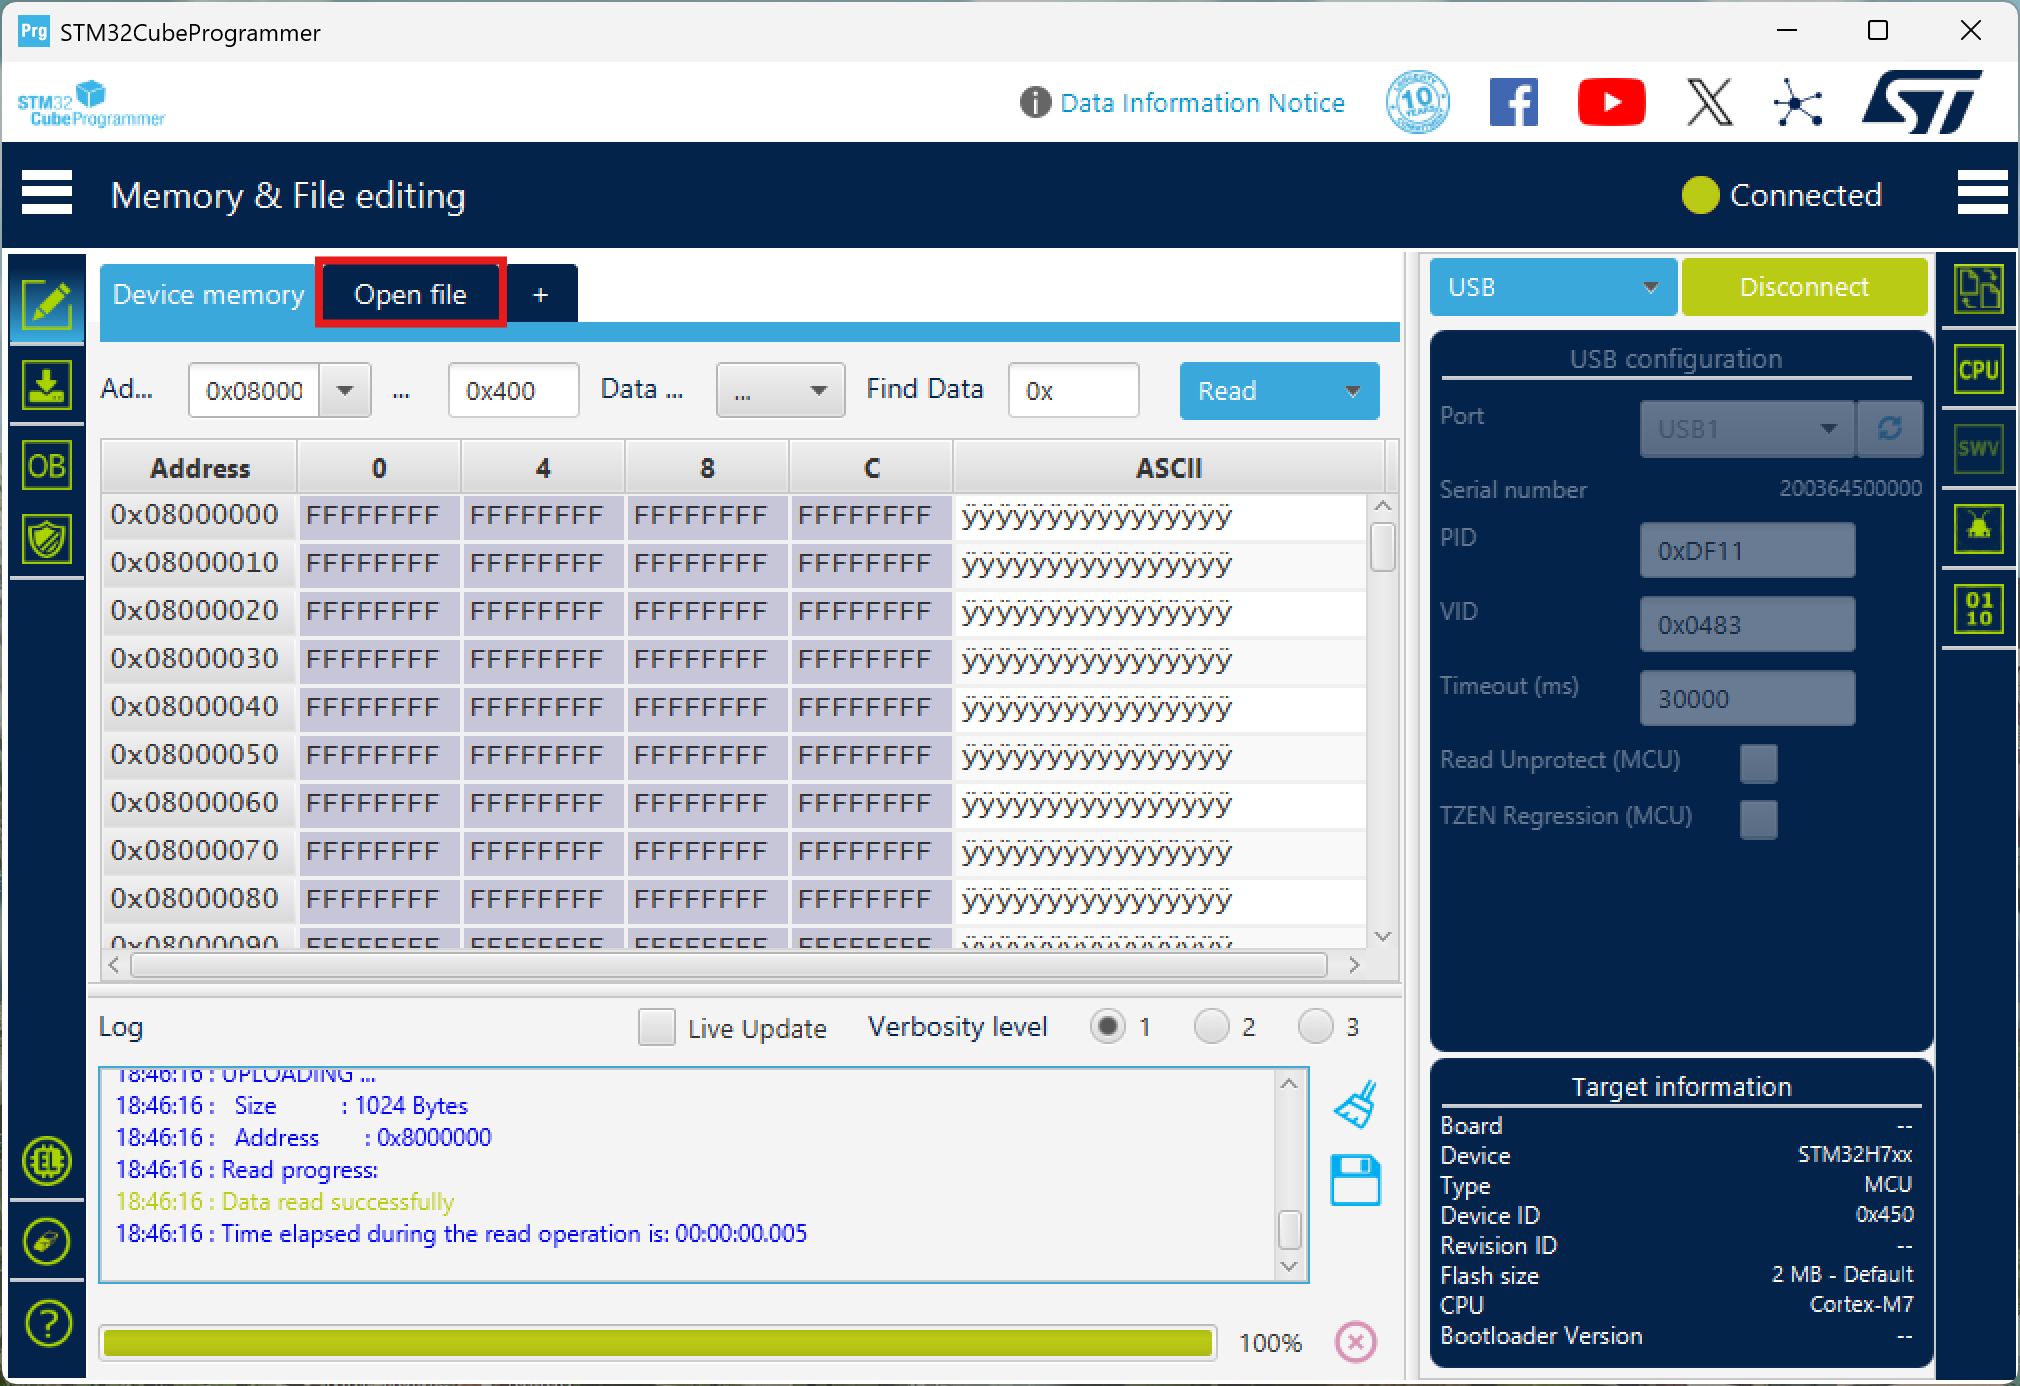
Task: Open the ST YouTube channel icon
Action: 1611,102
